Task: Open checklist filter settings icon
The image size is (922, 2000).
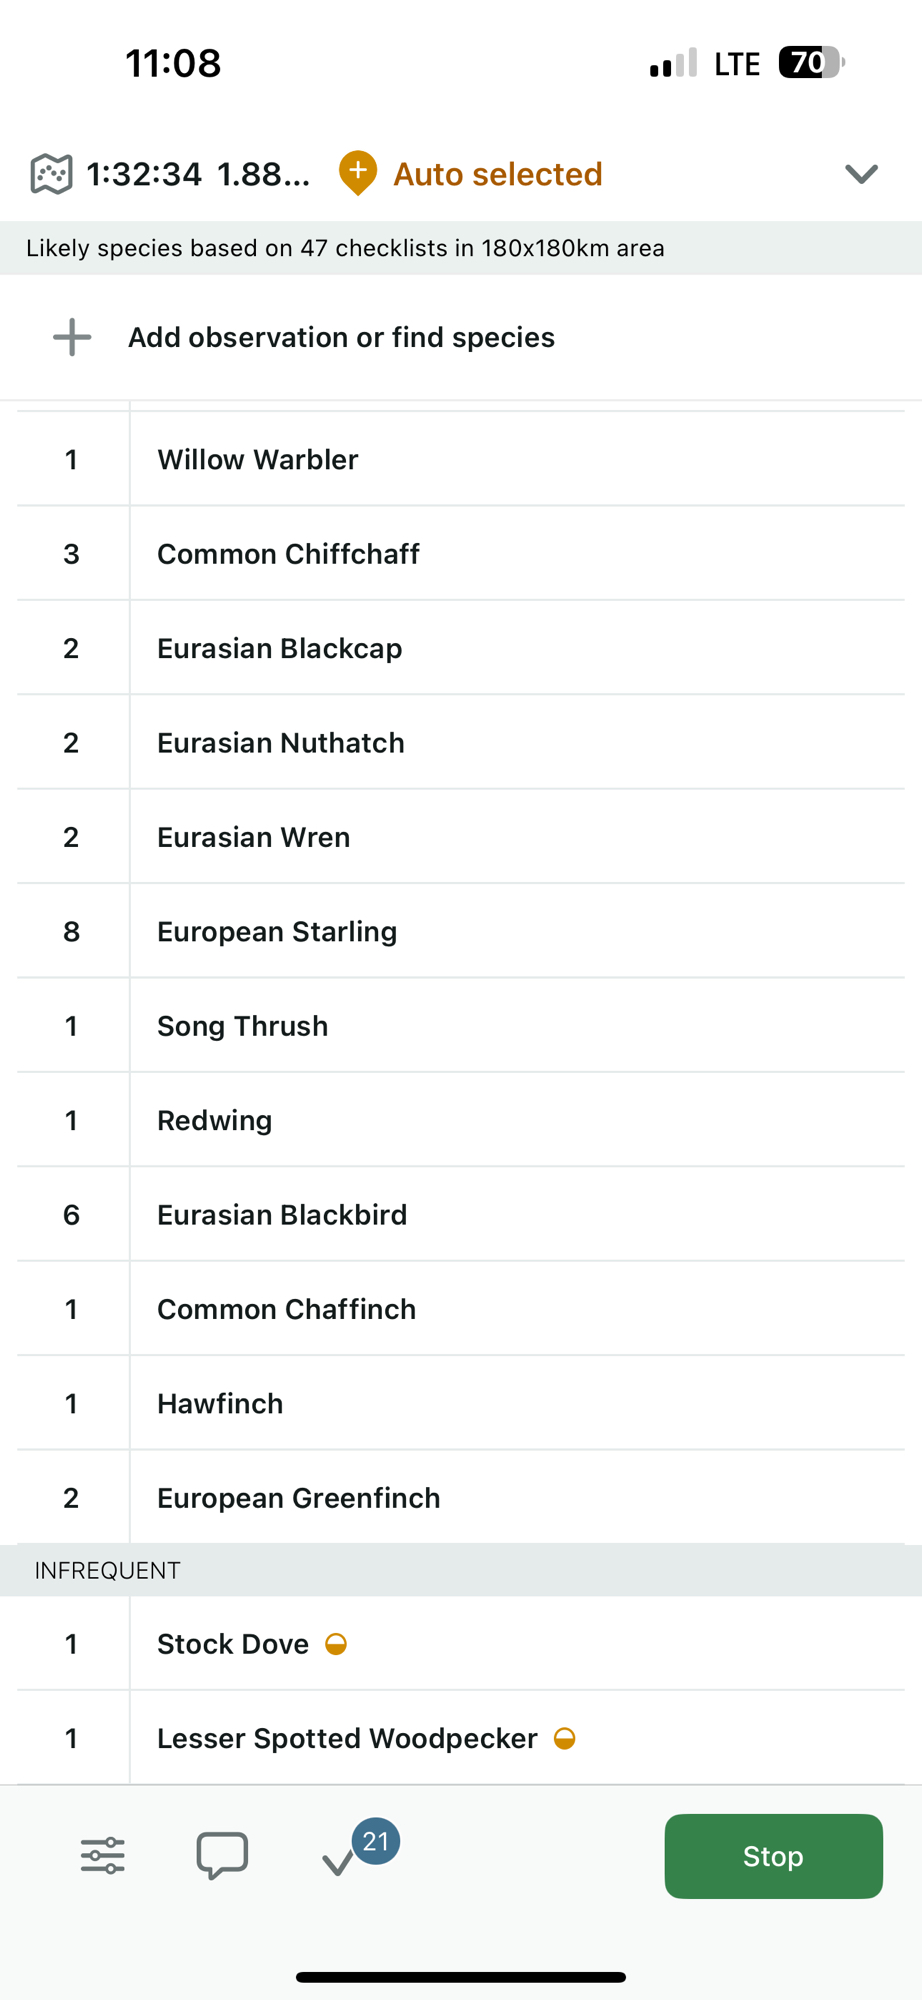Action: click(102, 1856)
